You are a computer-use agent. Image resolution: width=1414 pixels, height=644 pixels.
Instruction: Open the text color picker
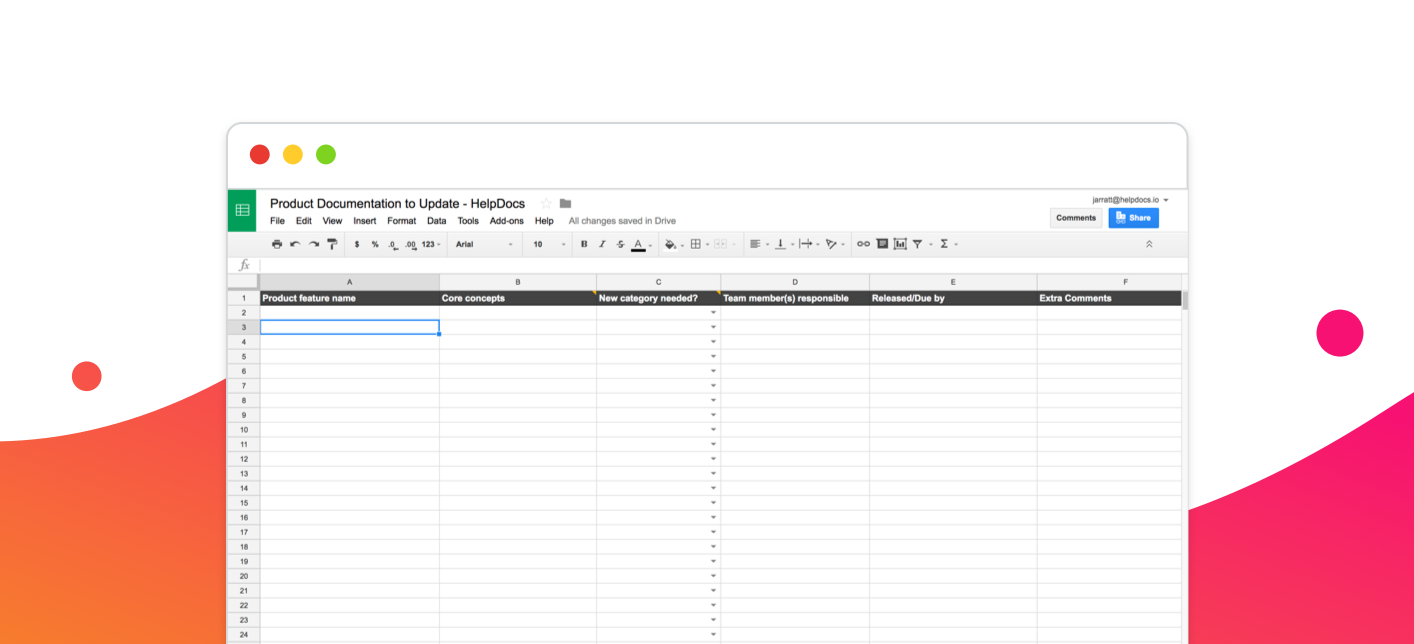(638, 243)
